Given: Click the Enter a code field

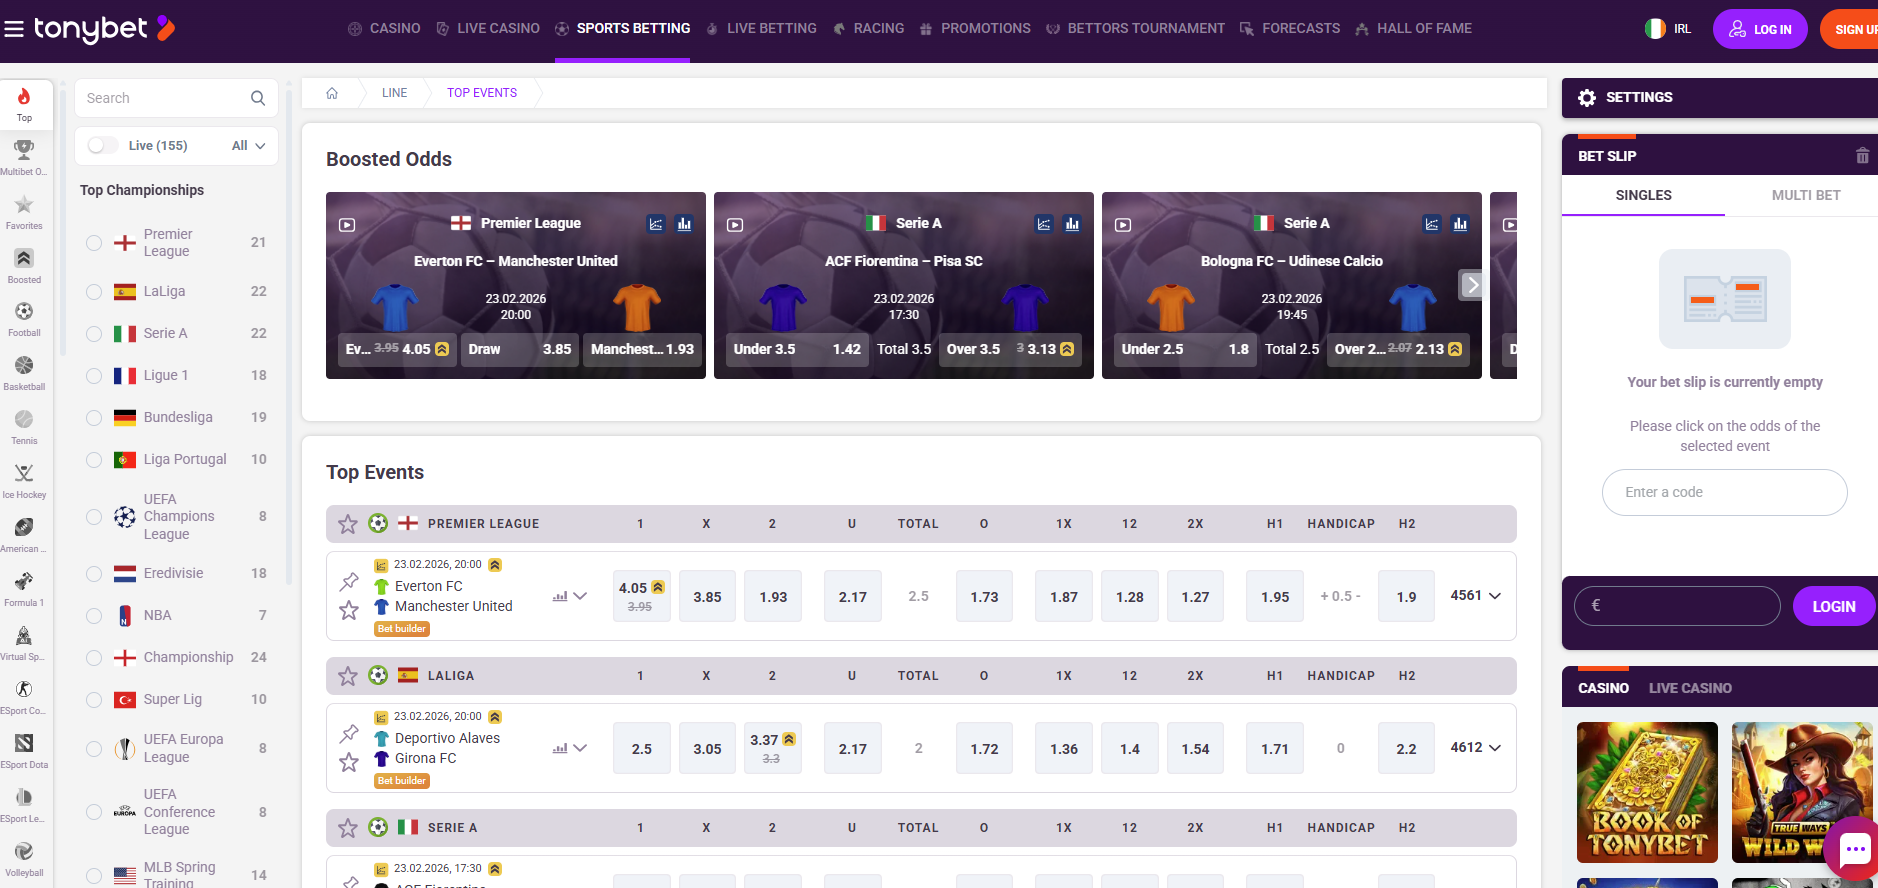Looking at the screenshot, I should [1724, 493].
